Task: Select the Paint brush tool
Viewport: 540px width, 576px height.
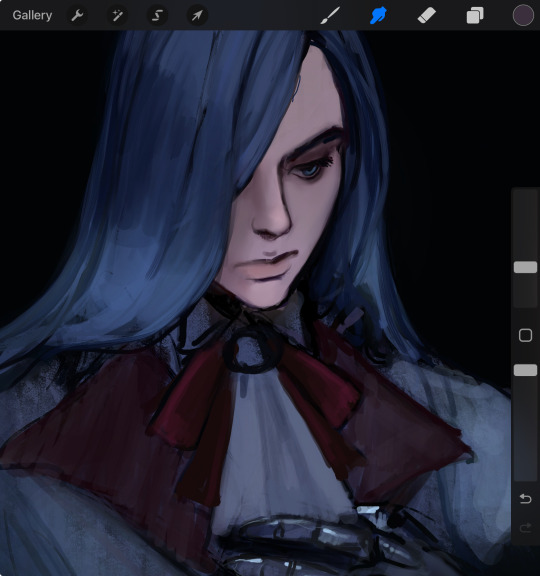Action: [x=330, y=16]
